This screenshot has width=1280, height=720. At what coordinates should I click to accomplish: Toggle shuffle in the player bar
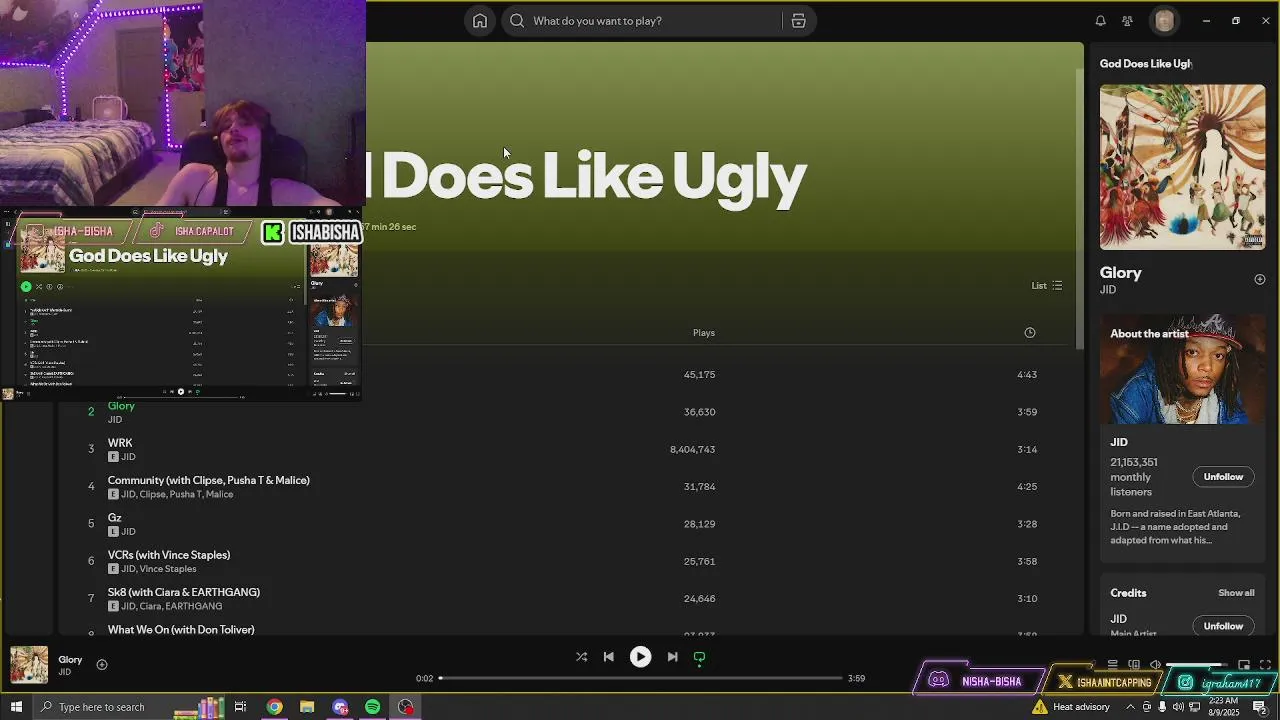[581, 657]
